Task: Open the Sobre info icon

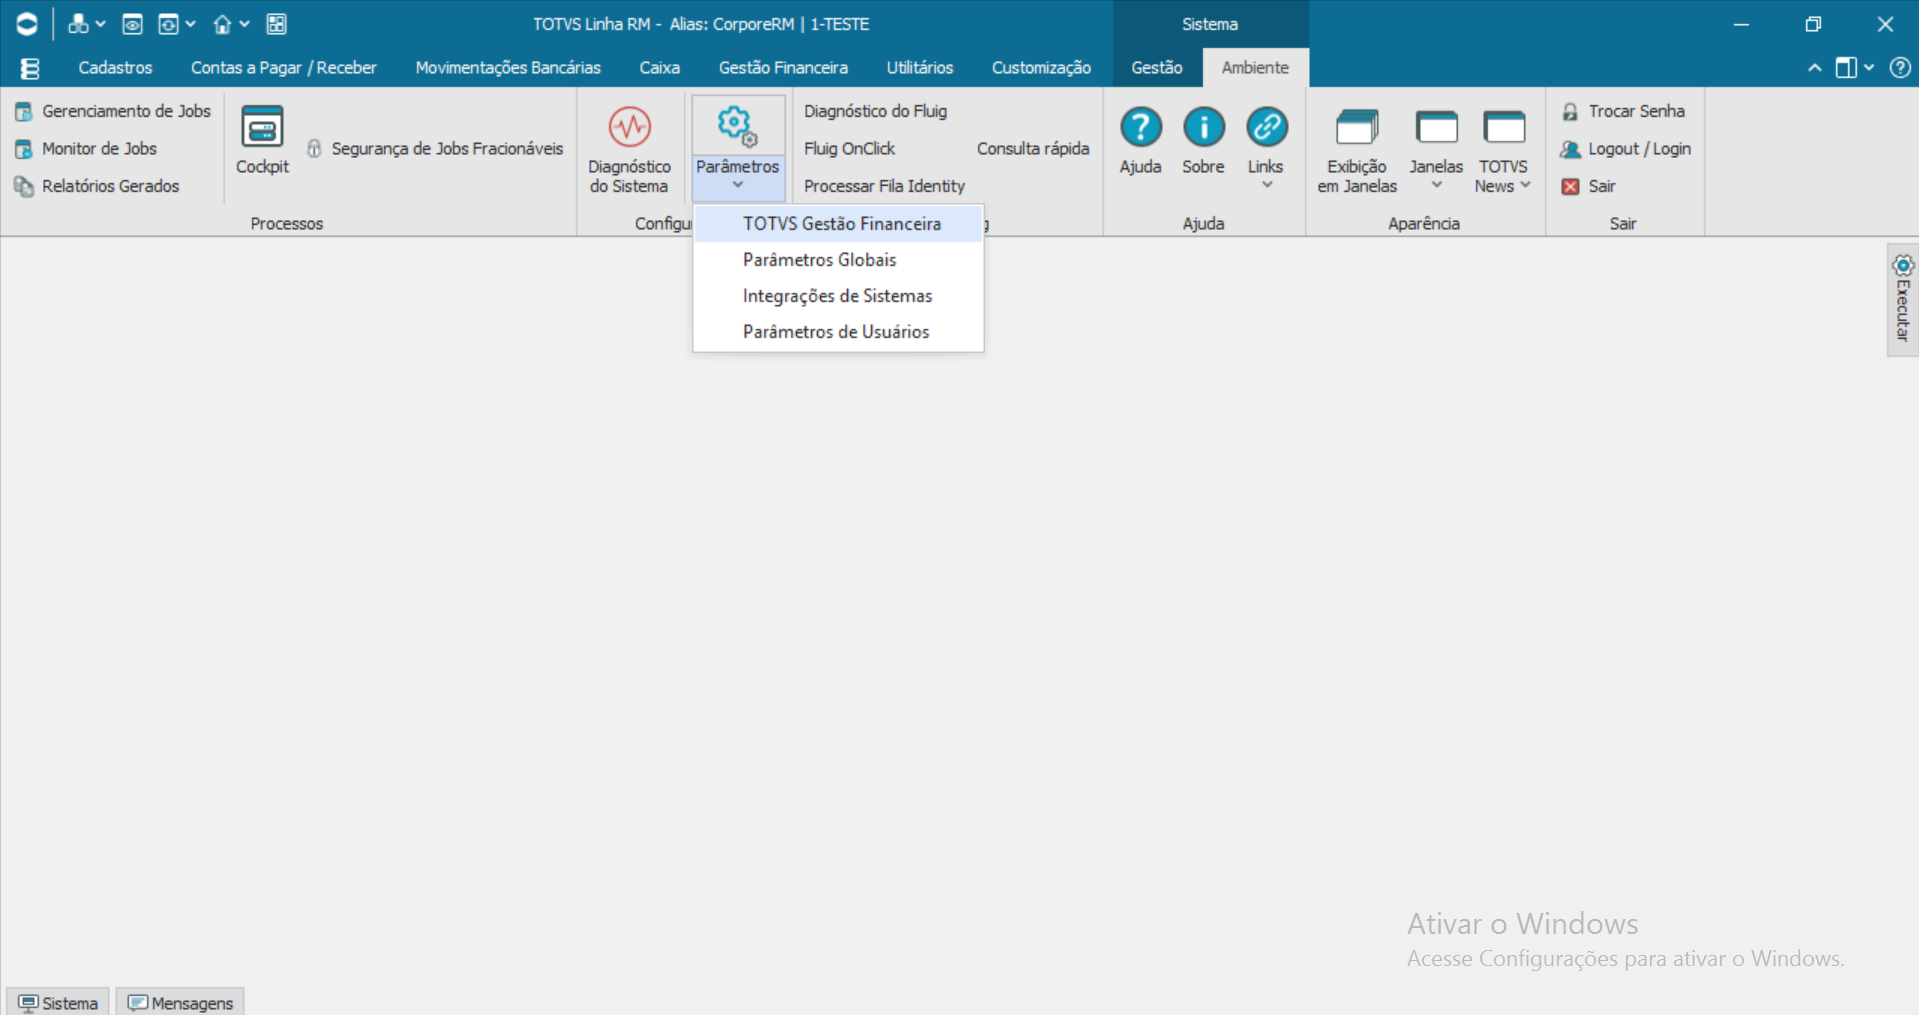Action: coord(1203,127)
